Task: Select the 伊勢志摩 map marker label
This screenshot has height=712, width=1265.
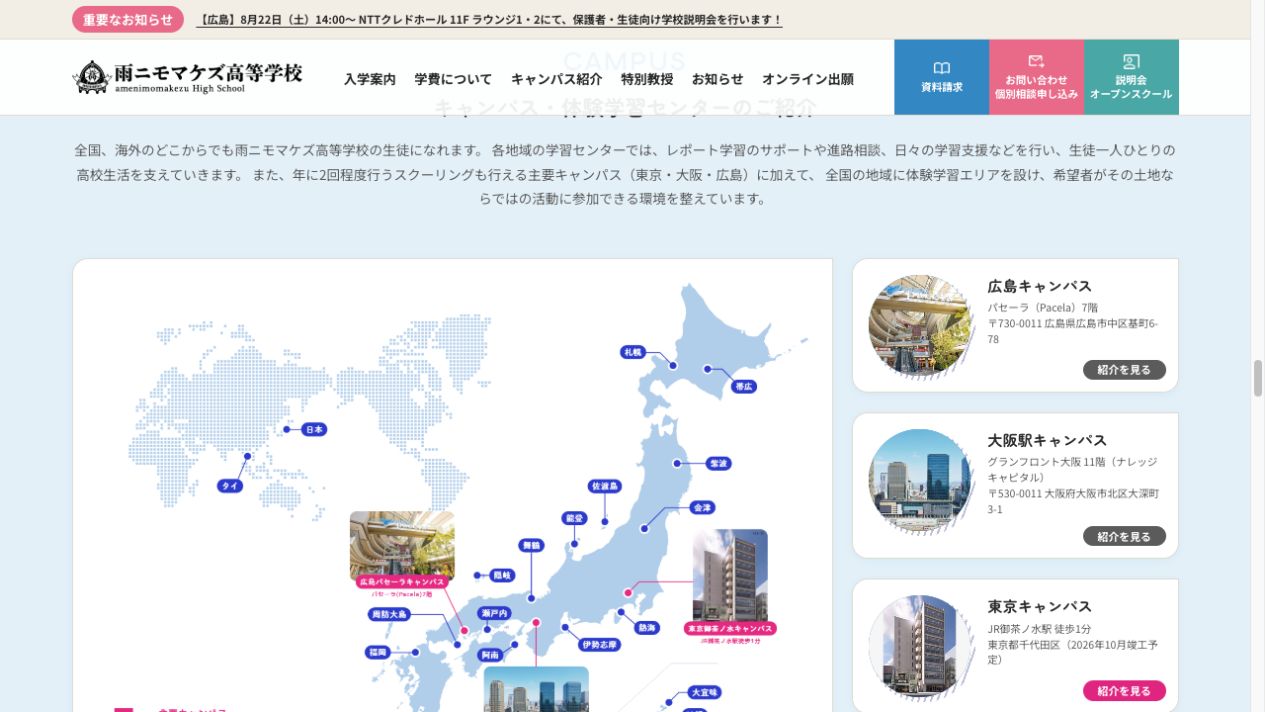Action: [x=600, y=645]
